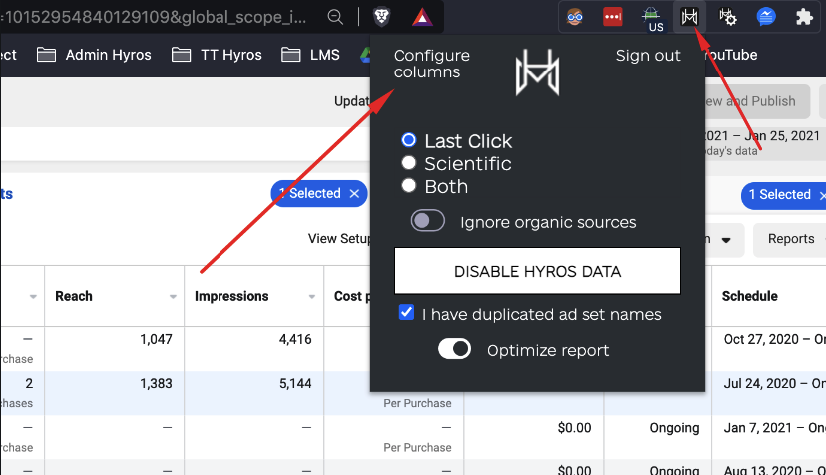
Task: Sort by the Schedule column header
Action: pos(750,296)
